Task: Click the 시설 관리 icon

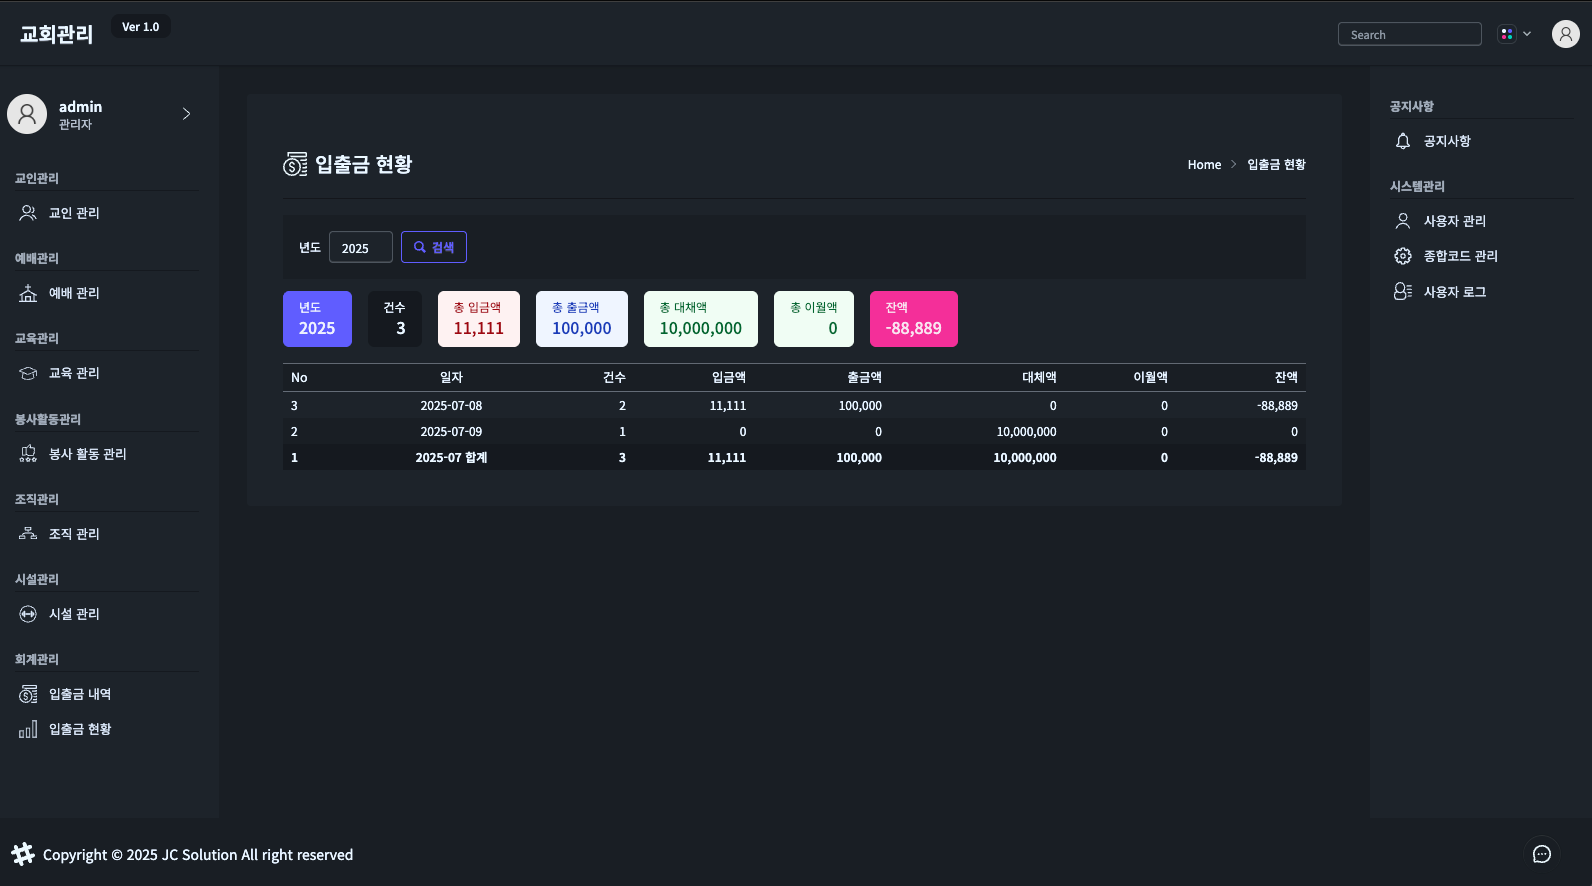Action: click(28, 614)
